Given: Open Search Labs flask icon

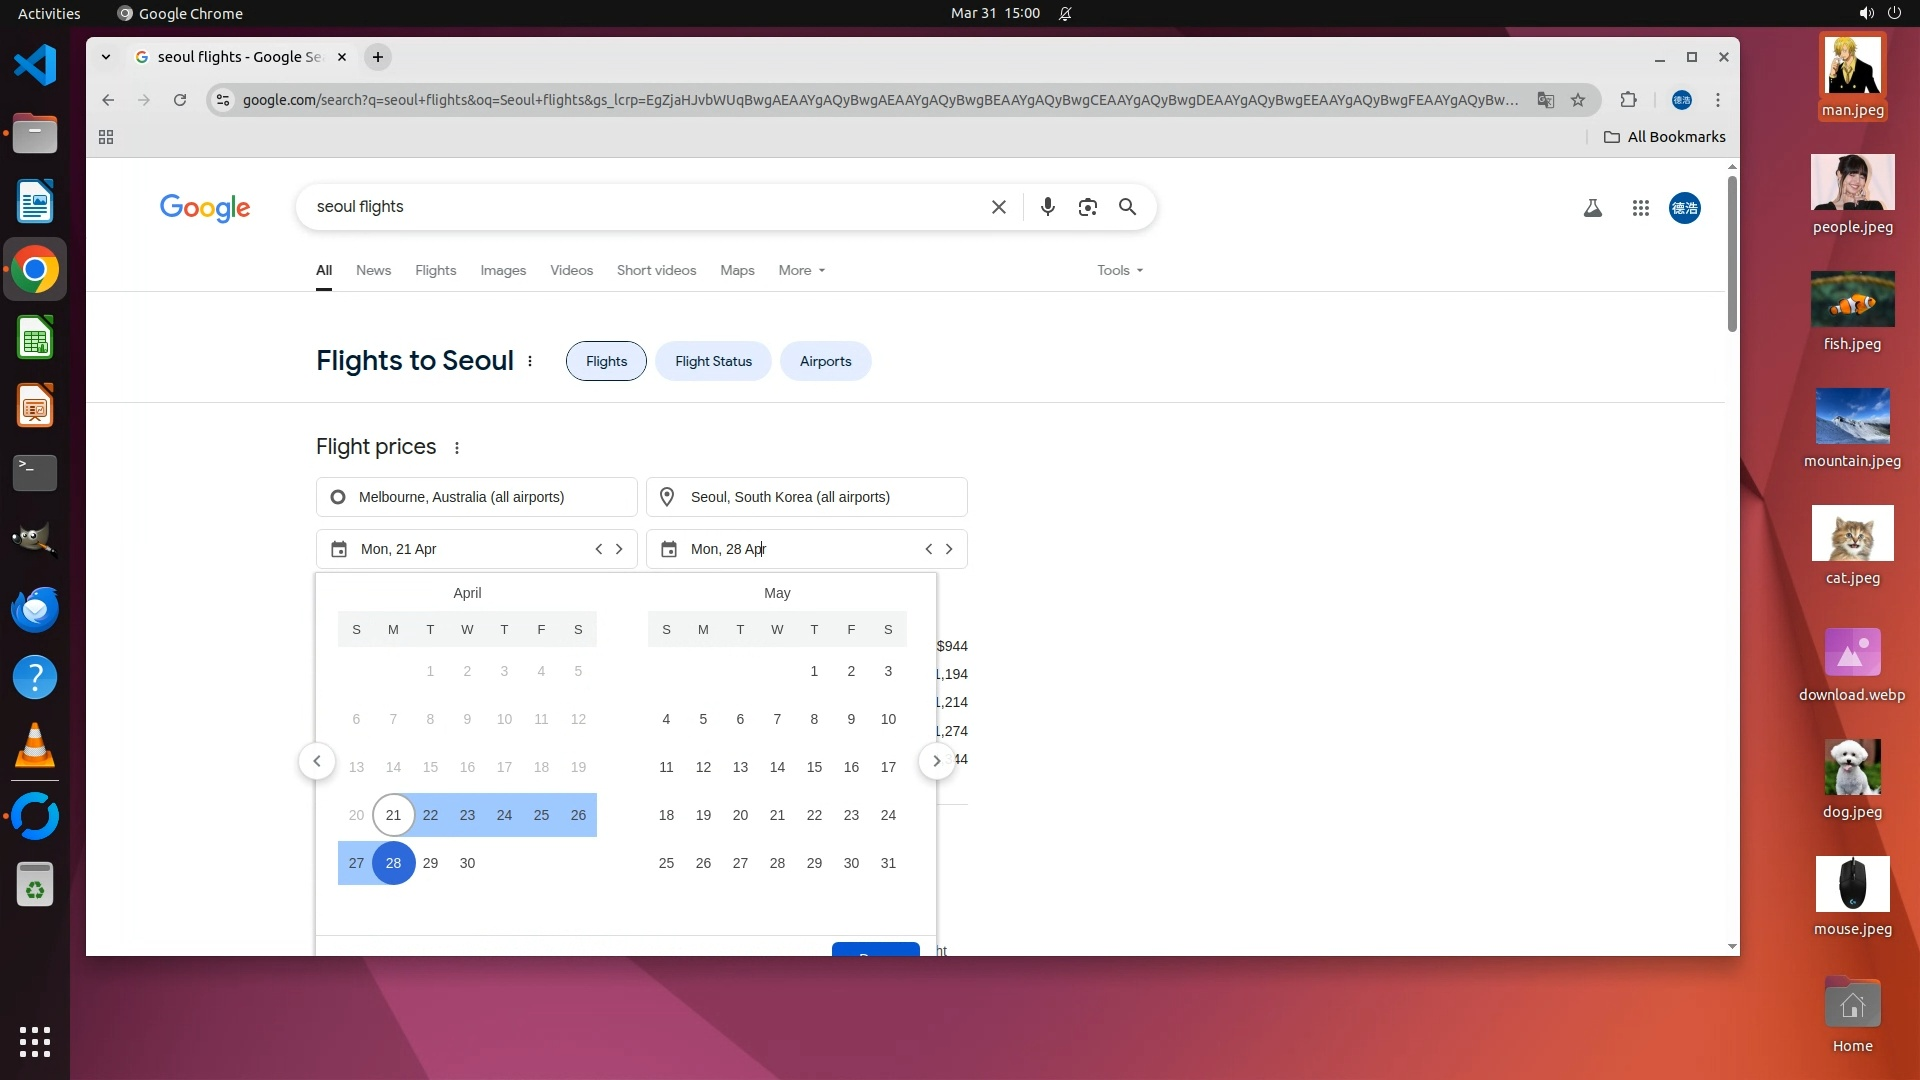Looking at the screenshot, I should 1592,208.
